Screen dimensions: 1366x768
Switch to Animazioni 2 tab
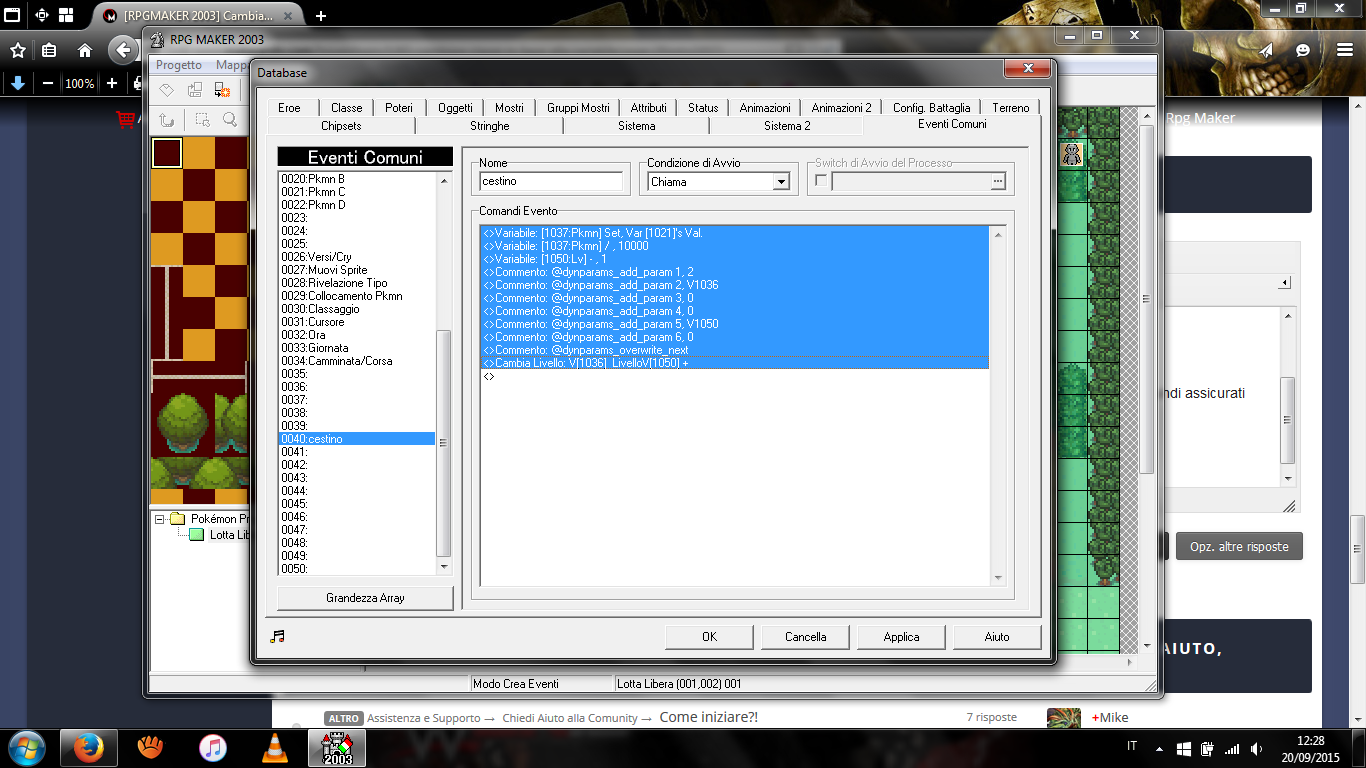(x=841, y=108)
